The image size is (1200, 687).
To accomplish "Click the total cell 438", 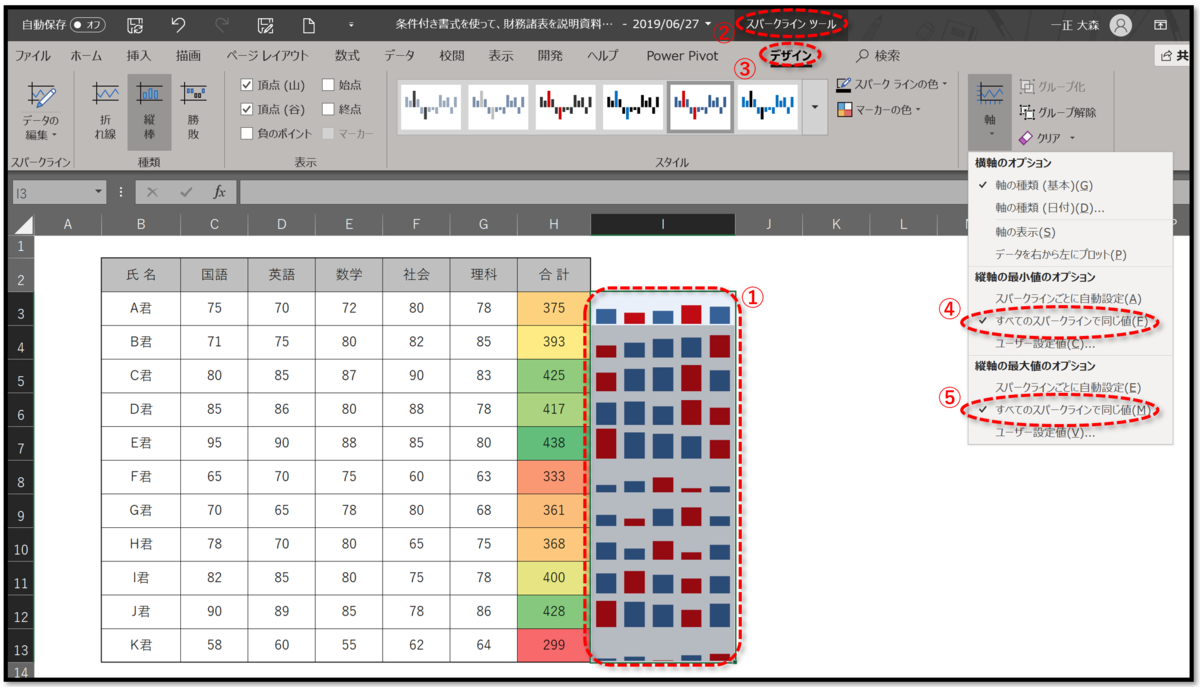I will point(554,443).
